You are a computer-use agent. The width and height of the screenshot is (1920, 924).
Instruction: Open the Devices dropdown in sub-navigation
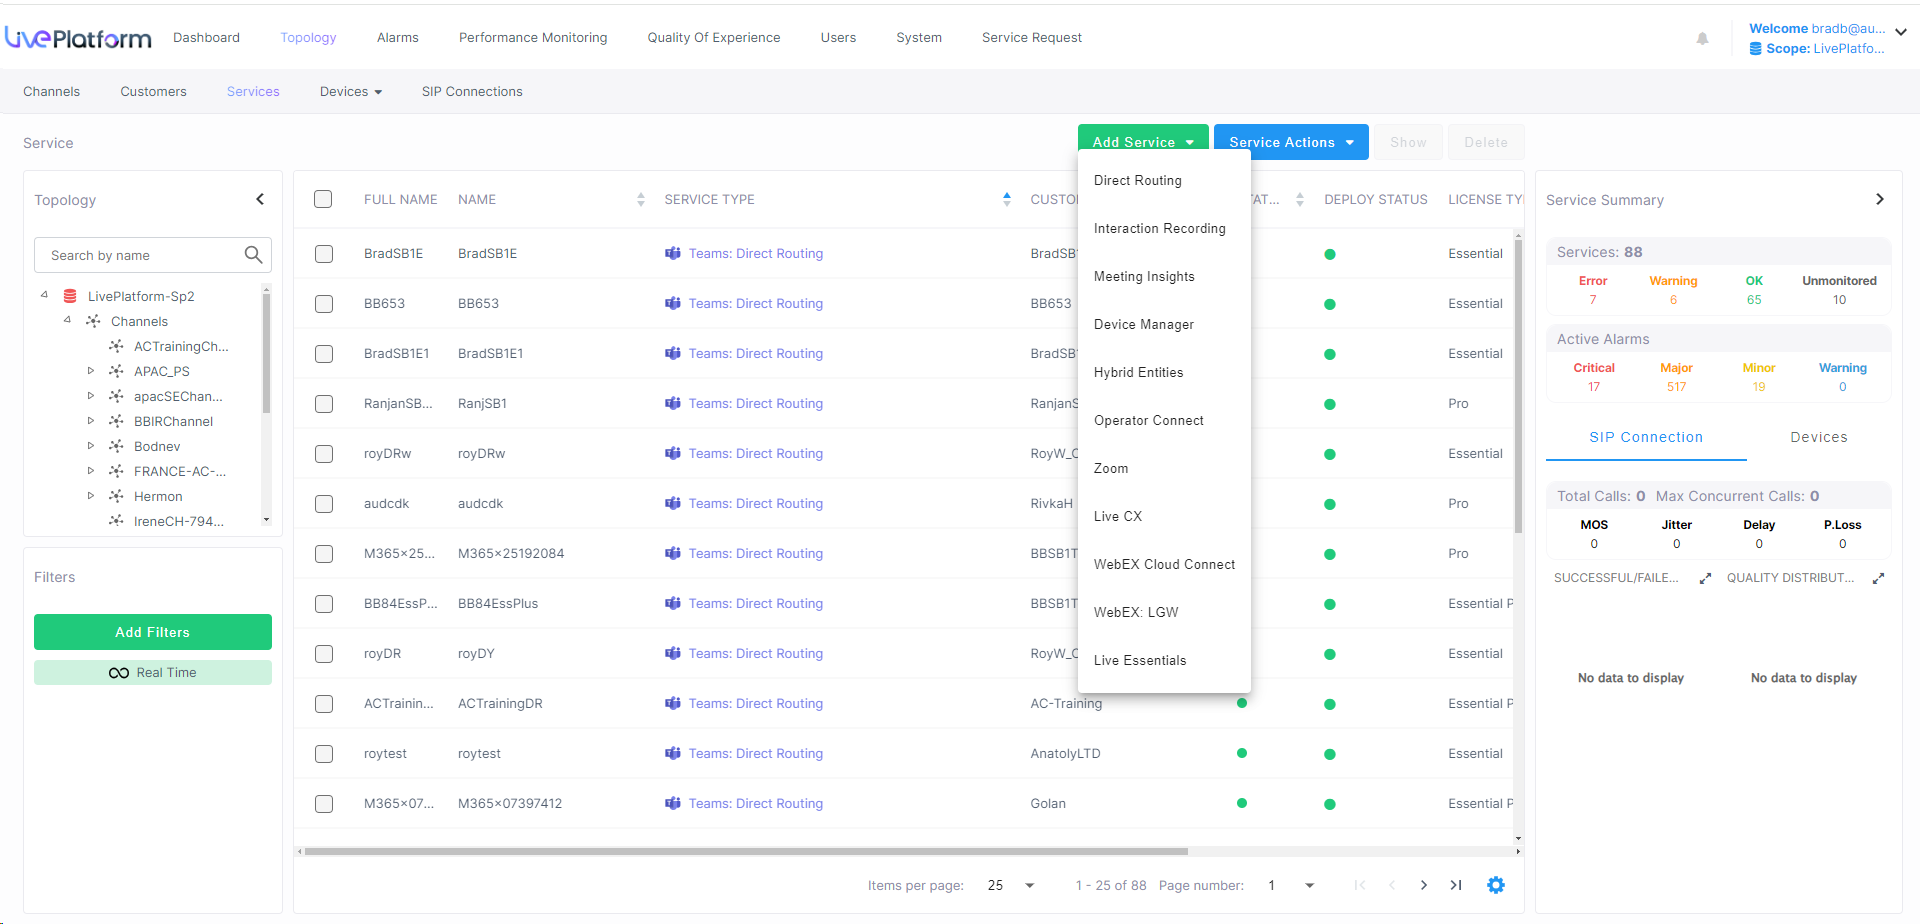pos(351,91)
